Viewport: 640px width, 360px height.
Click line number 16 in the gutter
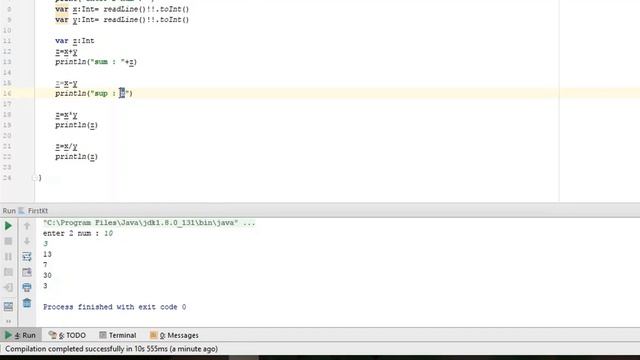tap(7, 93)
